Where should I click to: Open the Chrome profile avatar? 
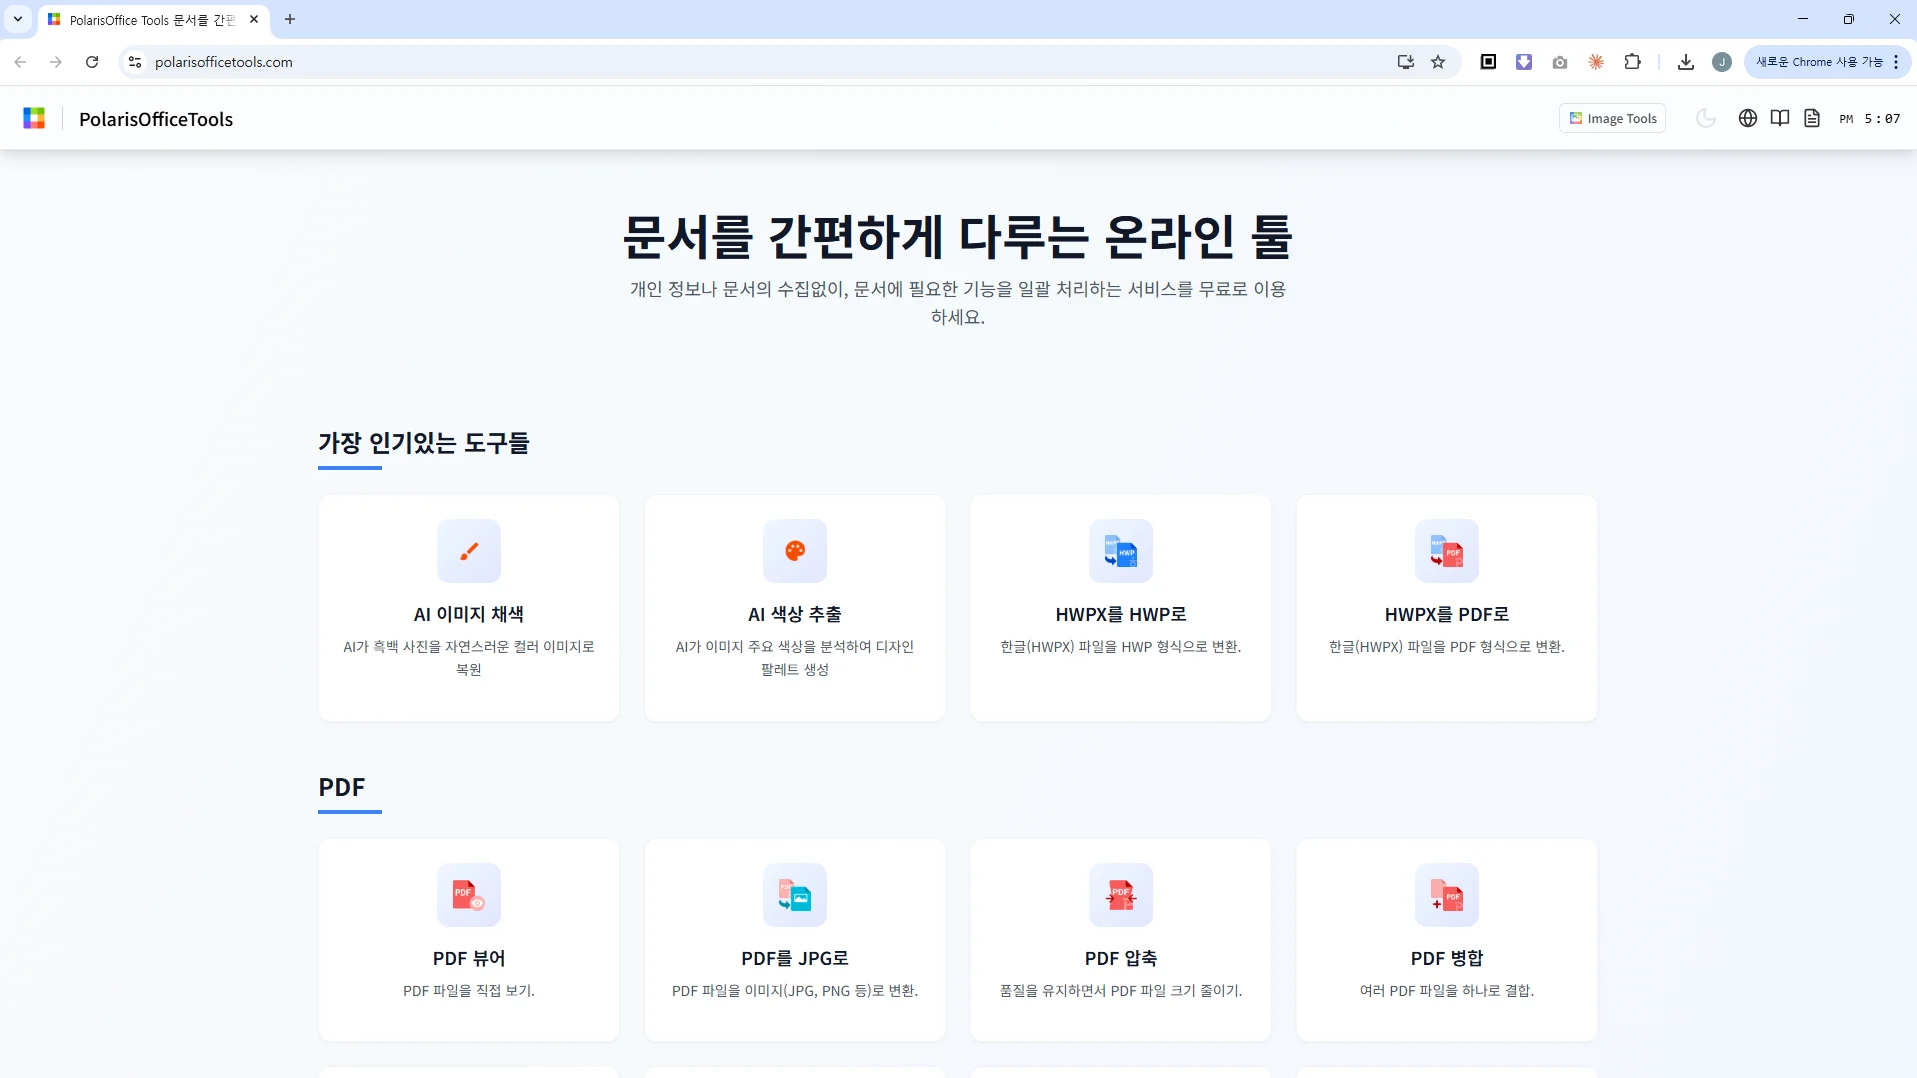click(x=1722, y=62)
